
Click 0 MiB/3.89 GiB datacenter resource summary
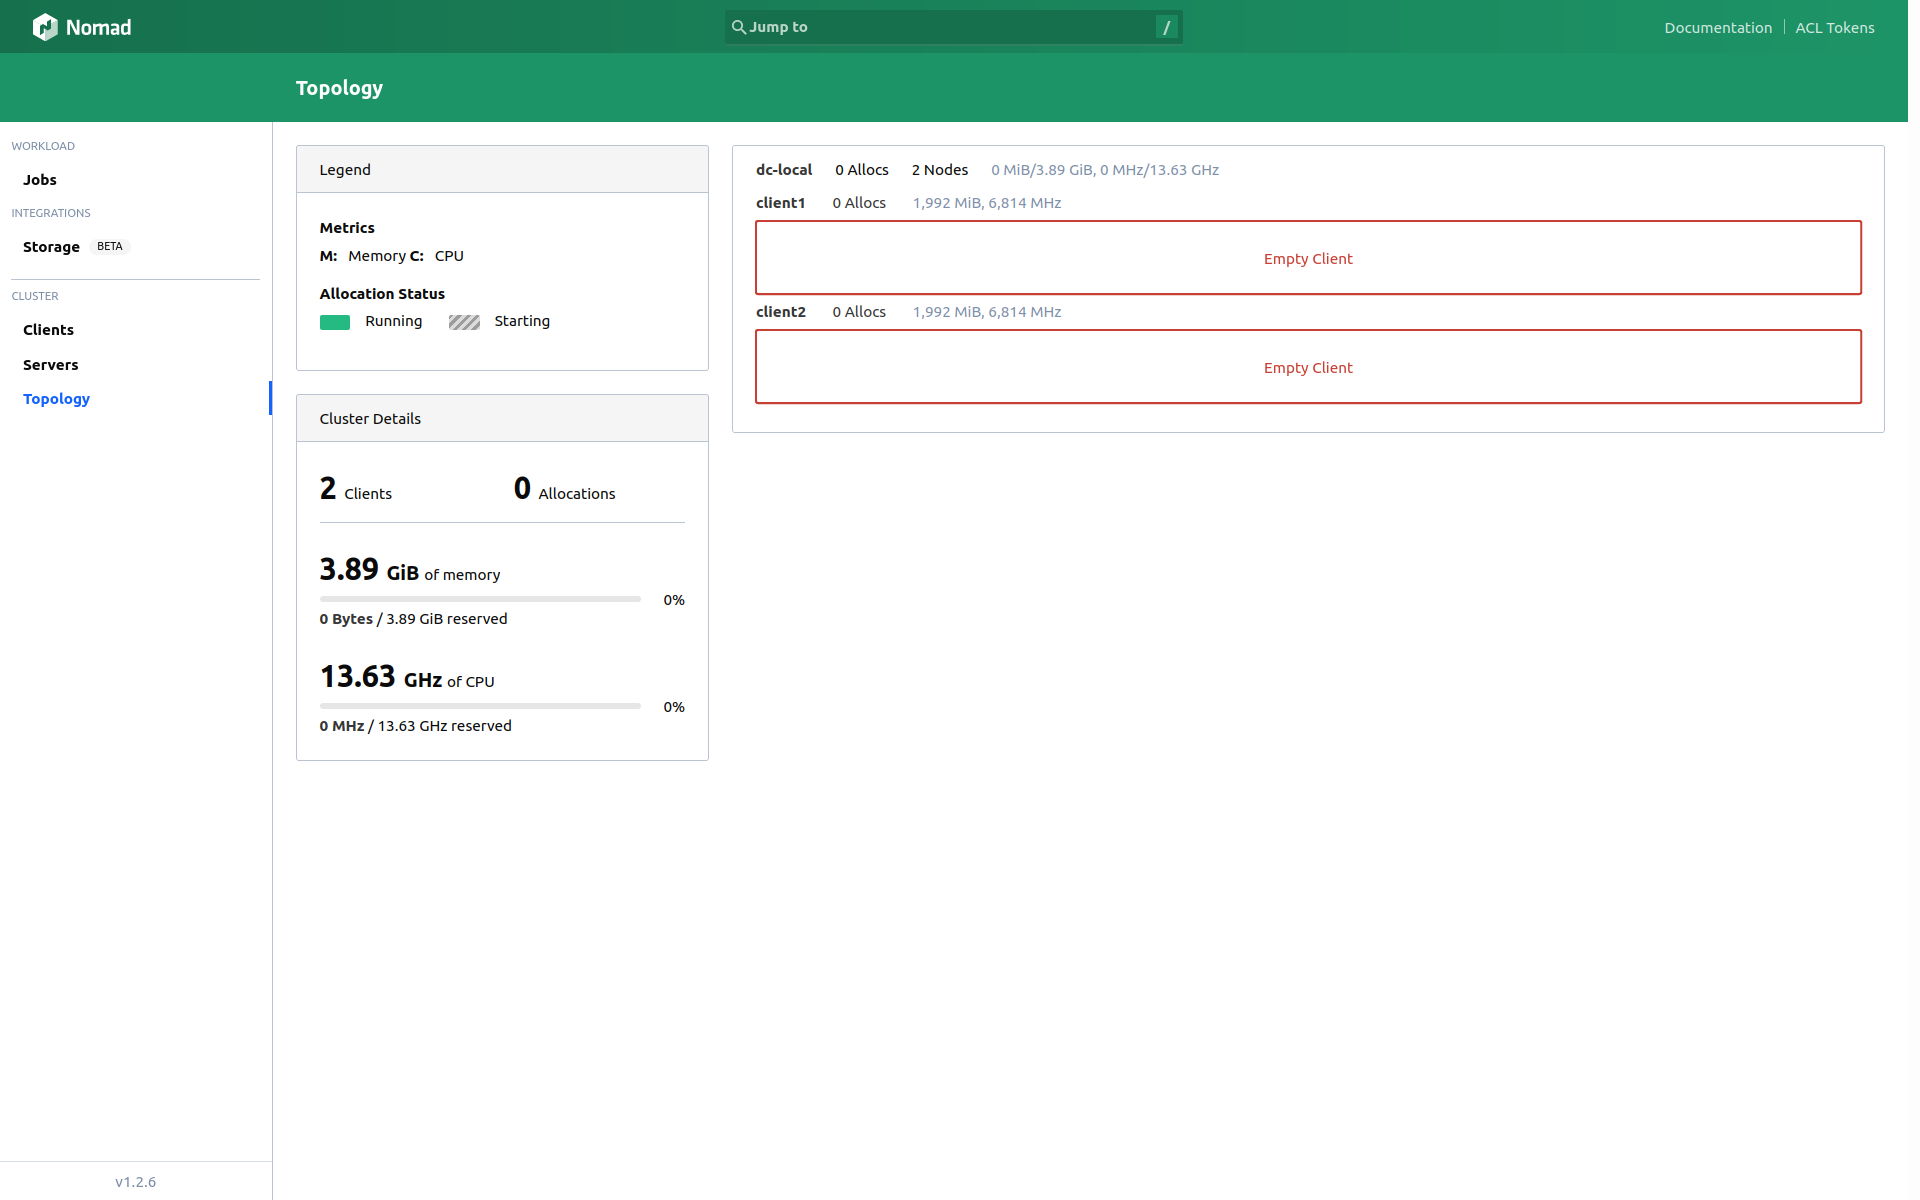pyautogui.click(x=1105, y=170)
